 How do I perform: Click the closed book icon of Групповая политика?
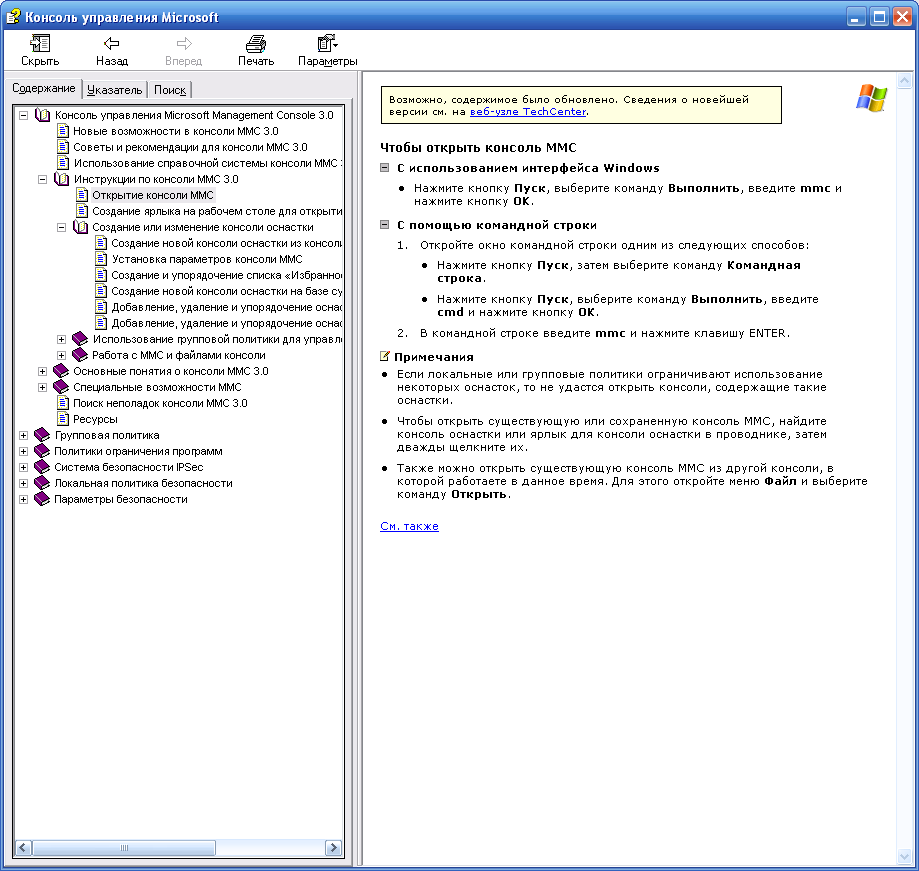(x=42, y=435)
